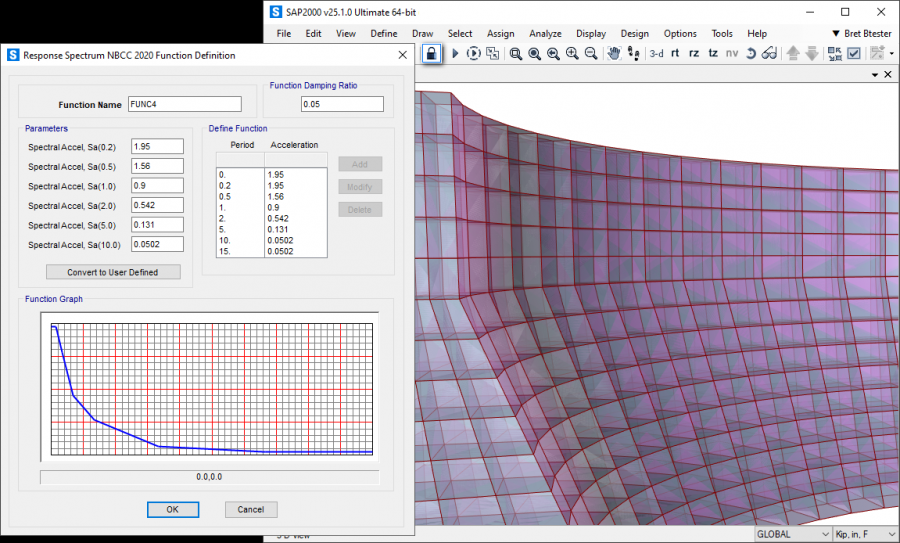This screenshot has height=543, width=900.
Task: Move up in list with up arrow
Action: click(793, 53)
